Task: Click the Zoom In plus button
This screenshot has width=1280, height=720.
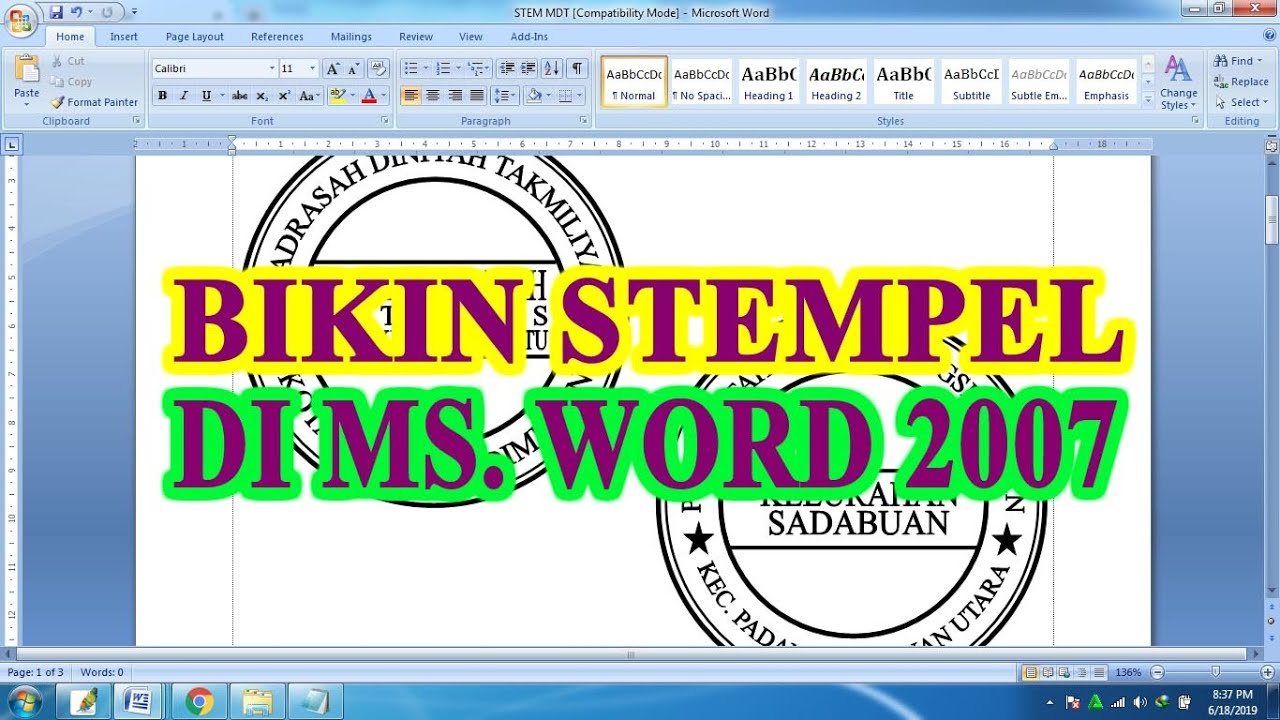Action: 1269,673
